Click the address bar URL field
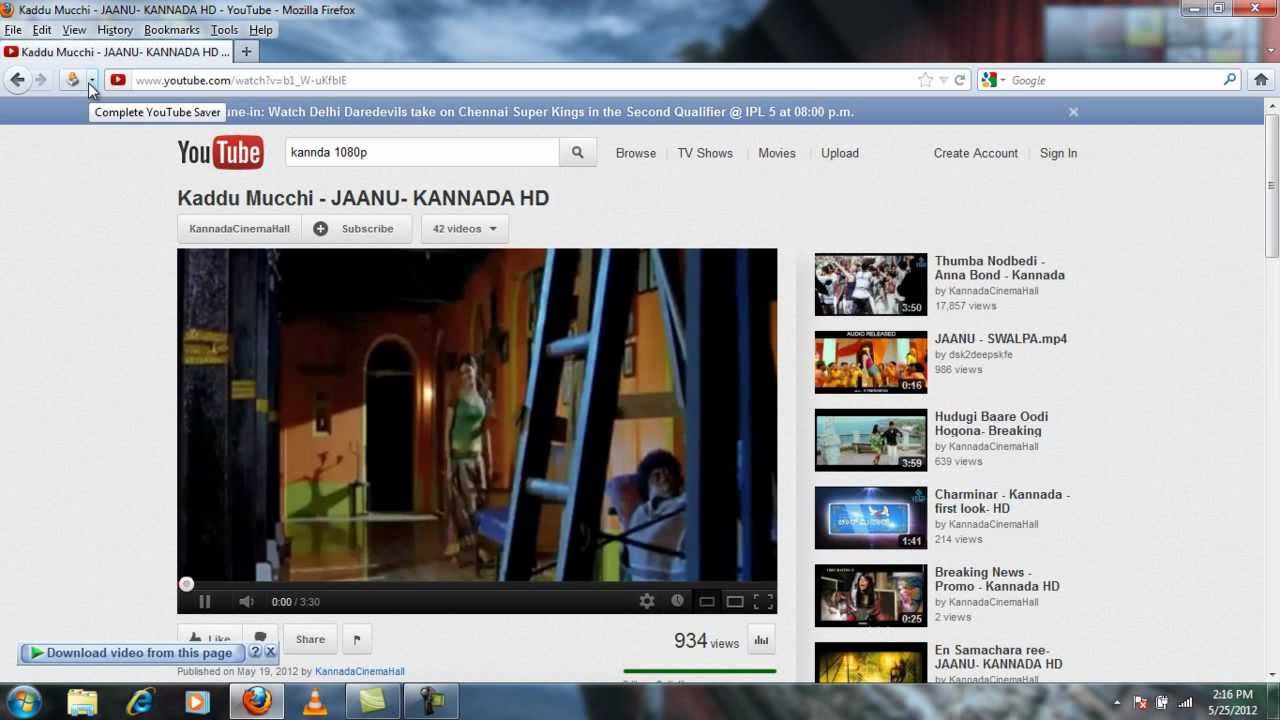Screen dimensions: 1280x720 (520, 80)
